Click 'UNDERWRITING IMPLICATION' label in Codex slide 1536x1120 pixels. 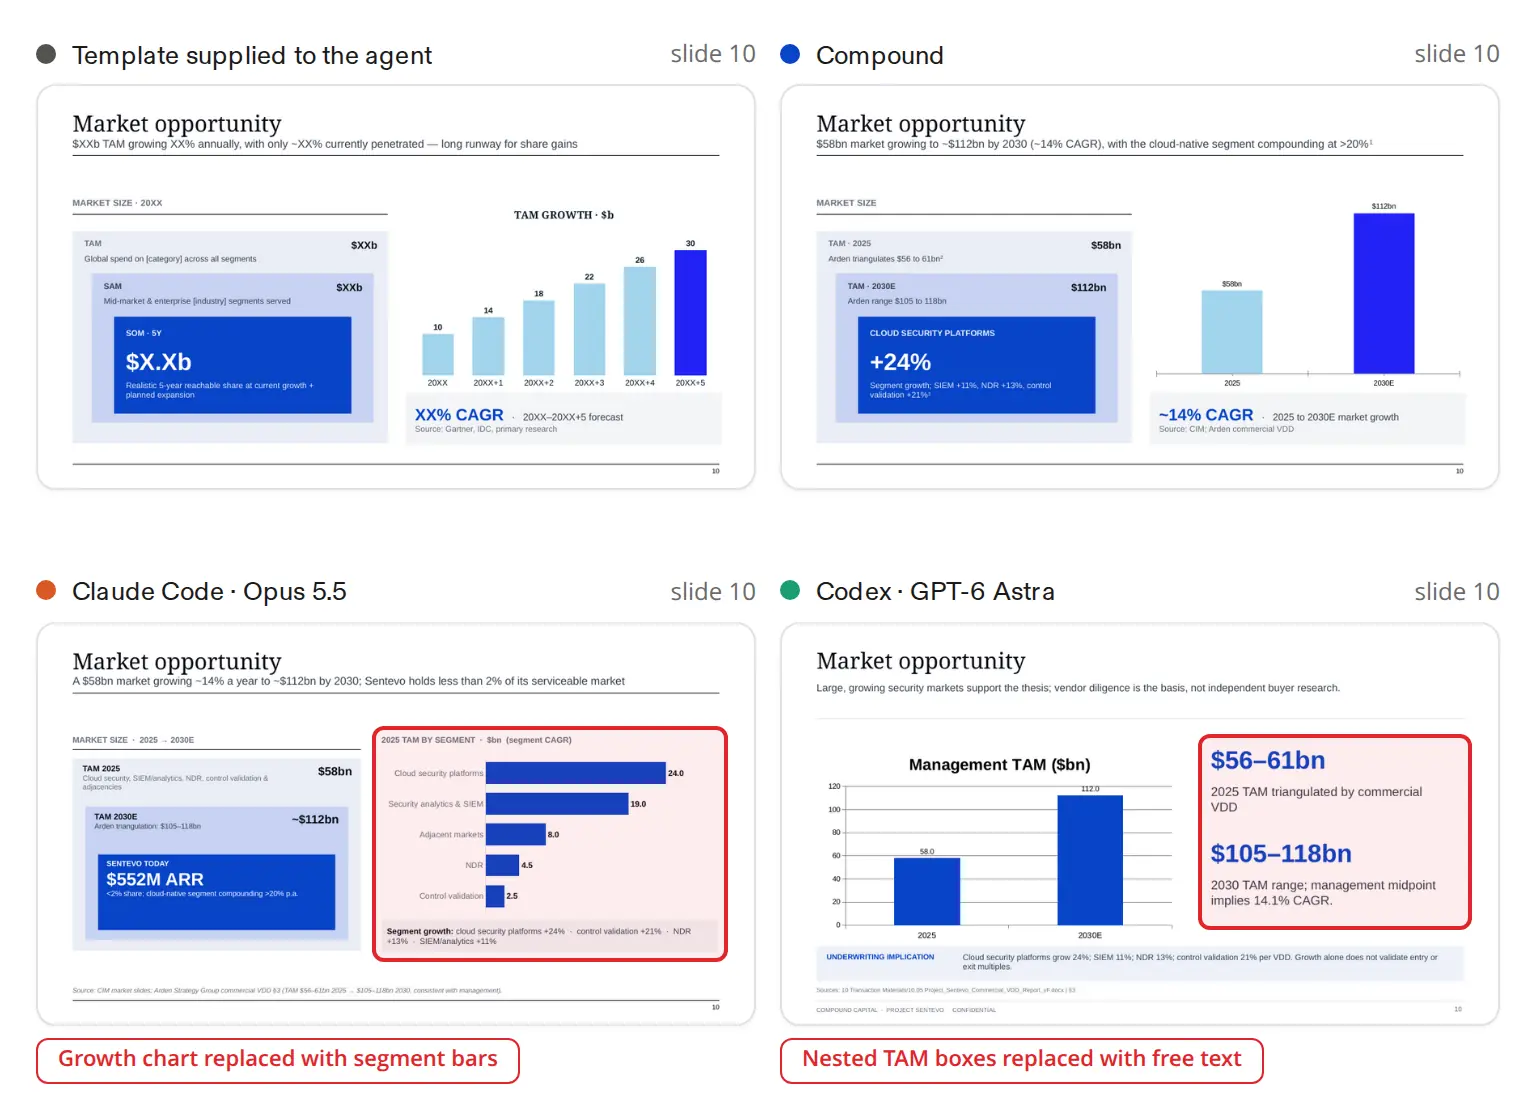pos(880,957)
